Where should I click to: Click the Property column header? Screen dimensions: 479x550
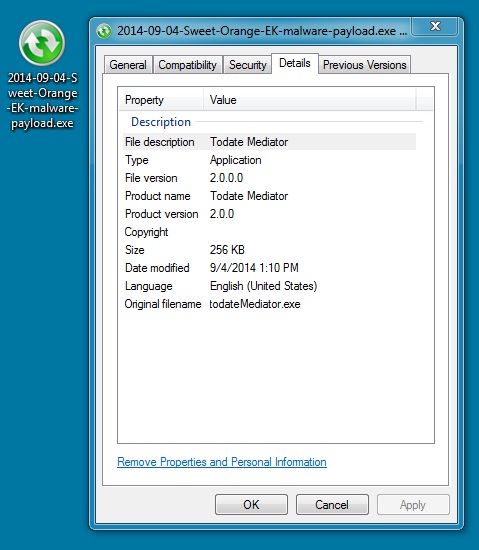click(161, 100)
